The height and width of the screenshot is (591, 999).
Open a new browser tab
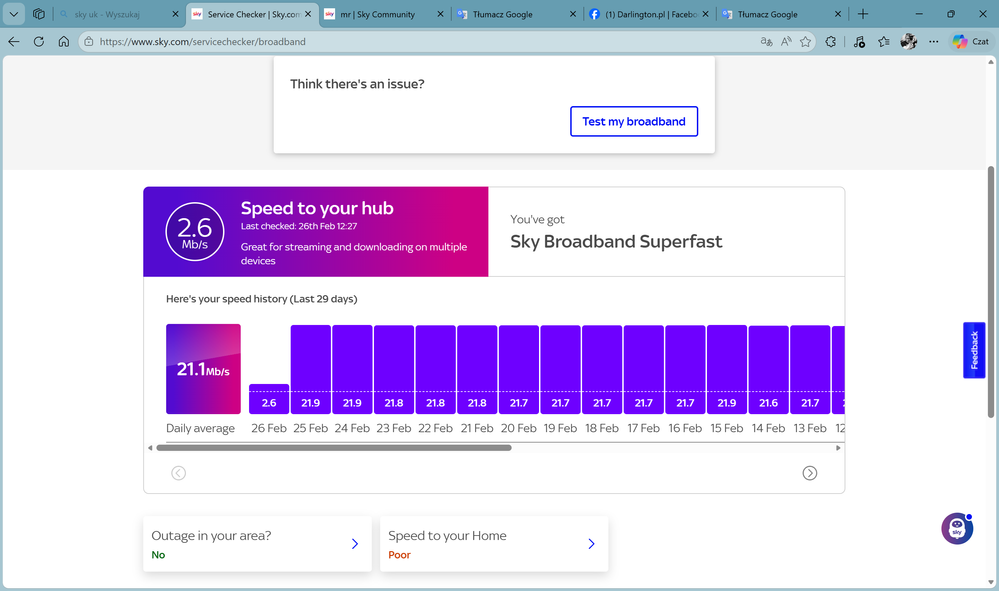tap(863, 13)
